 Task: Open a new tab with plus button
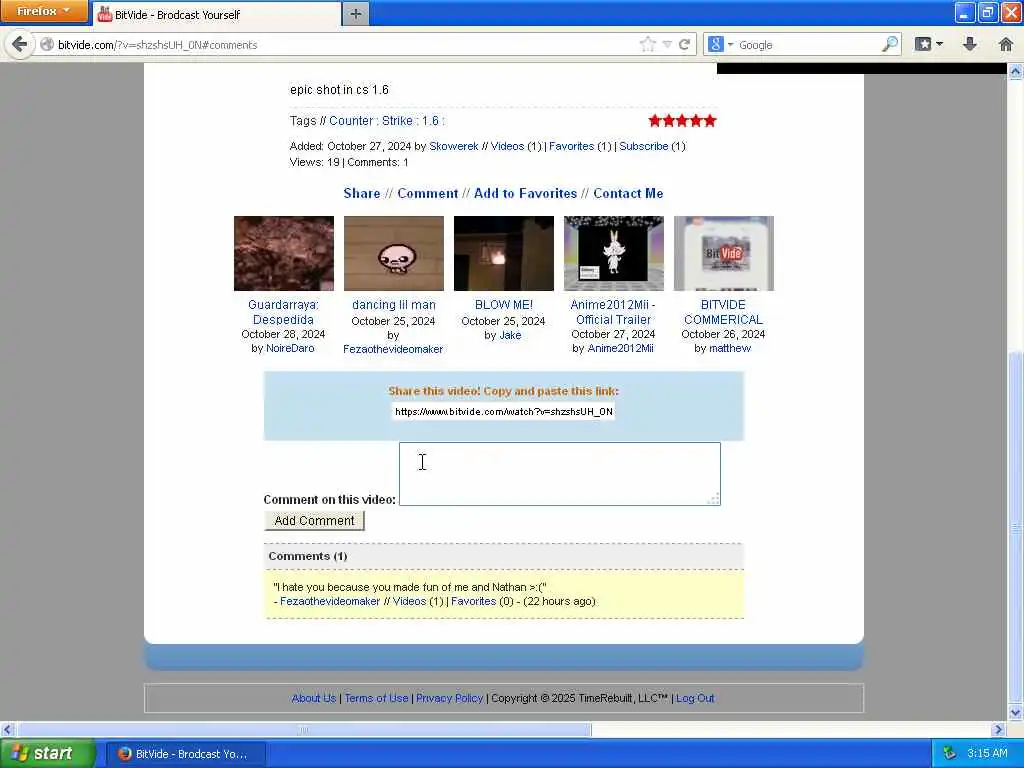pyautogui.click(x=355, y=14)
